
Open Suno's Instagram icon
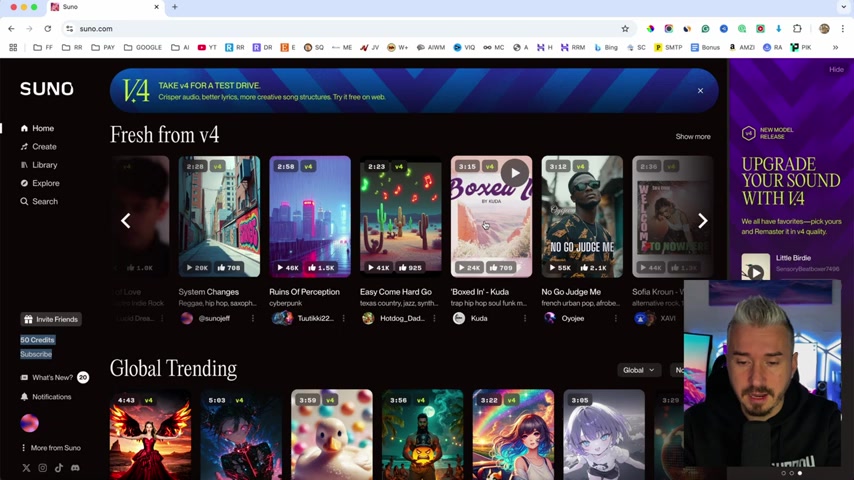click(42, 468)
